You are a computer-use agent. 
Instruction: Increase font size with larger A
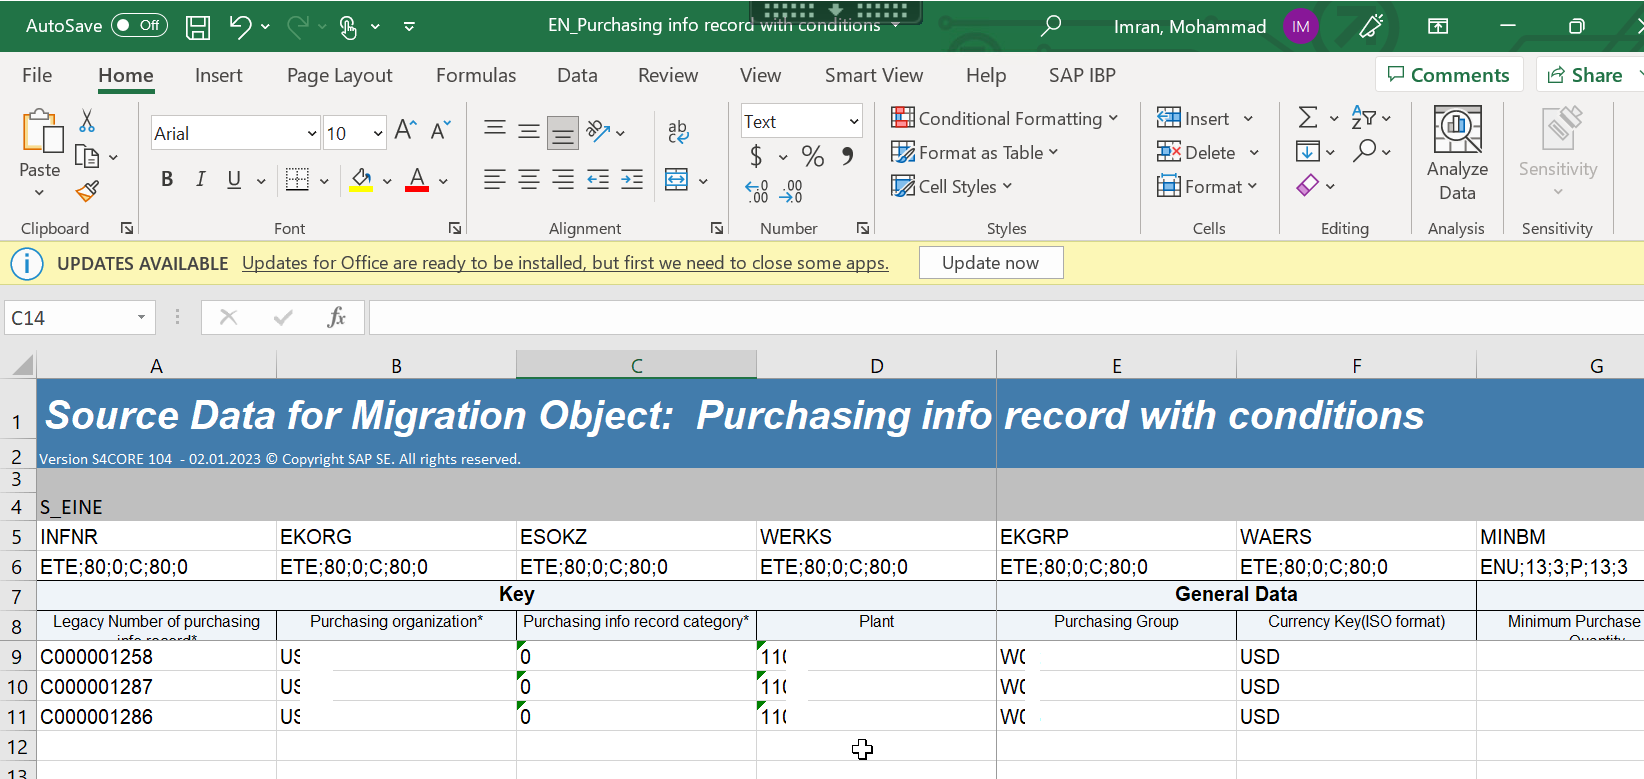click(405, 130)
